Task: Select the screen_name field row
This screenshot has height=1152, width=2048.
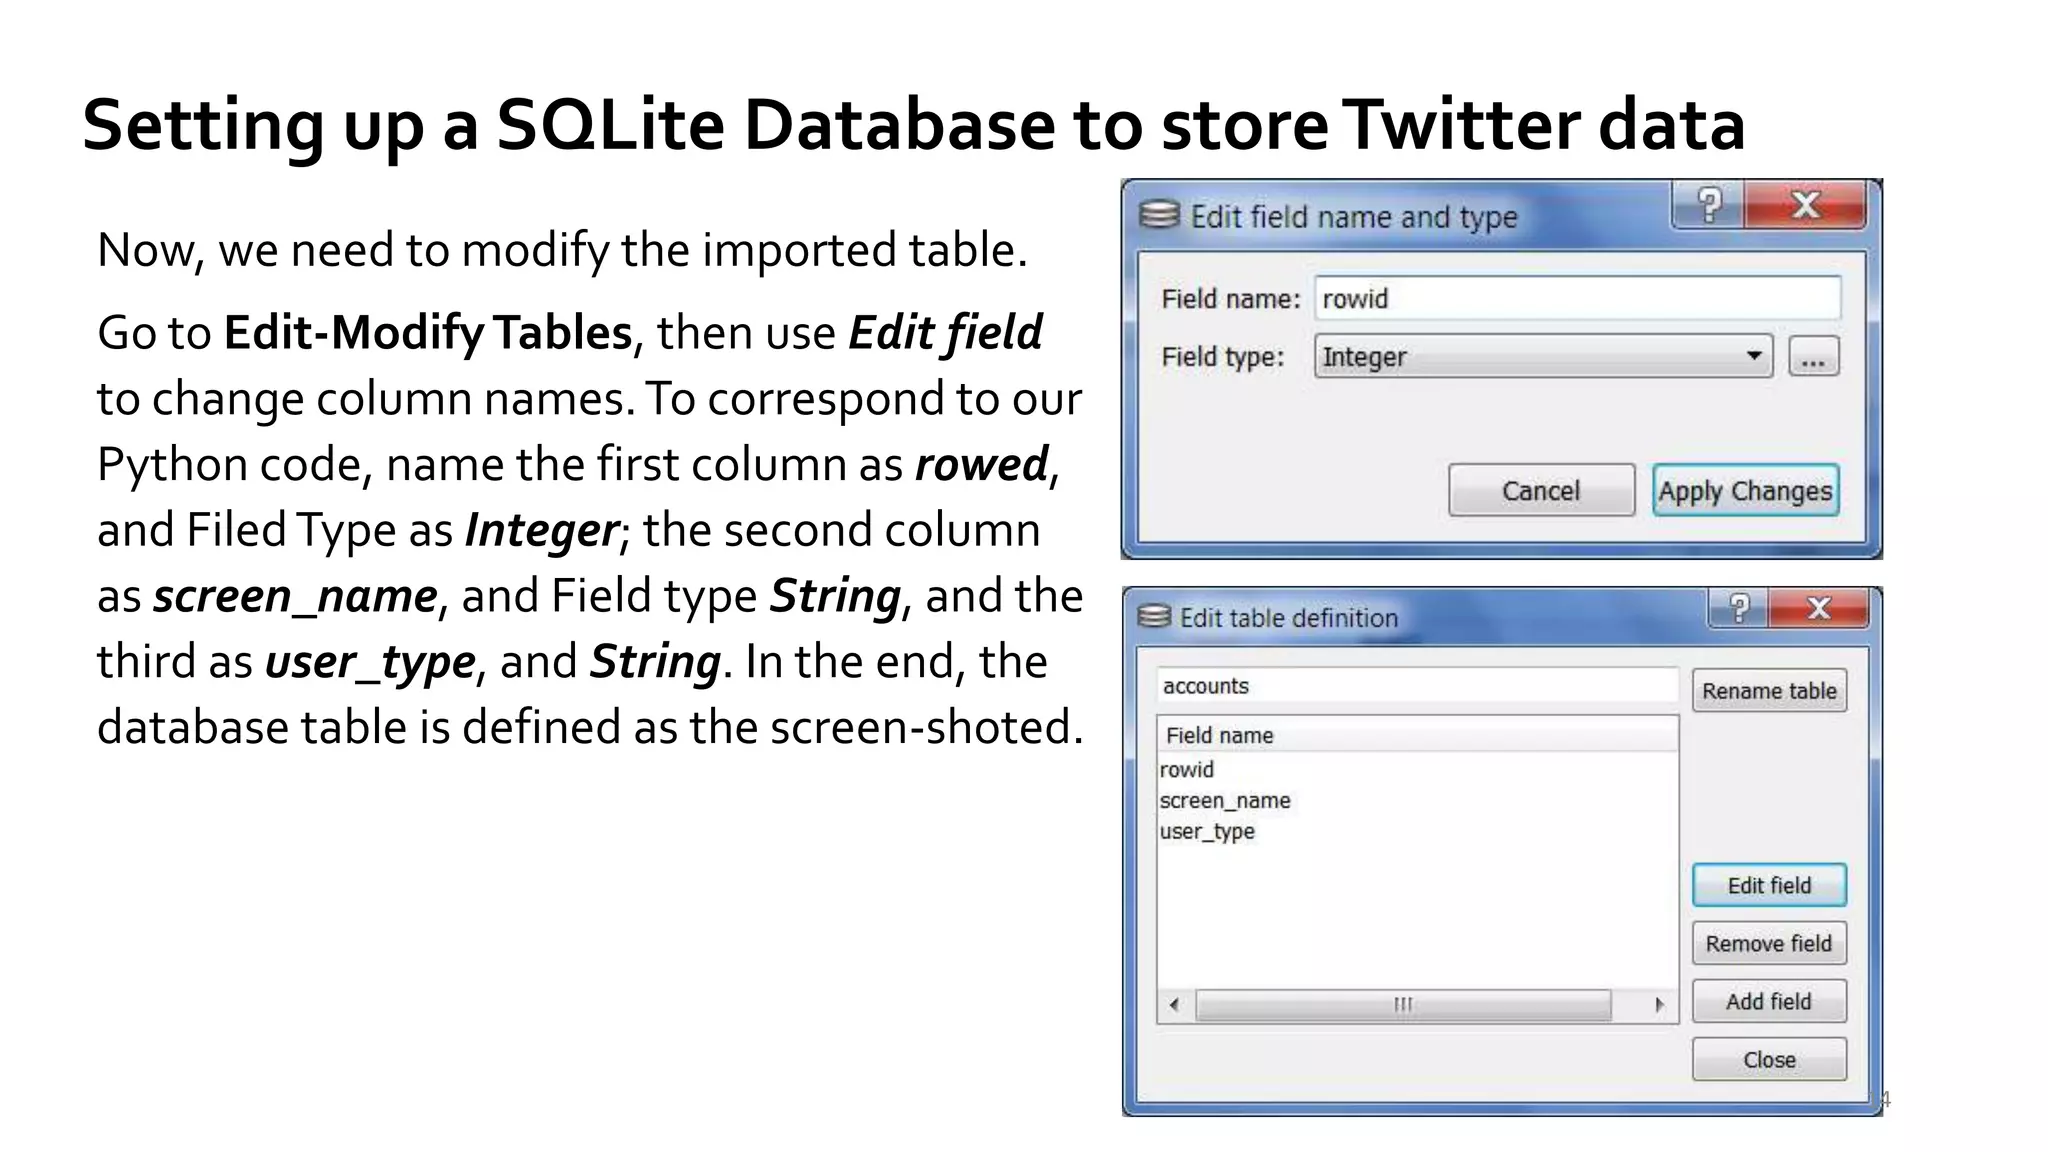Action: pyautogui.click(x=1417, y=800)
